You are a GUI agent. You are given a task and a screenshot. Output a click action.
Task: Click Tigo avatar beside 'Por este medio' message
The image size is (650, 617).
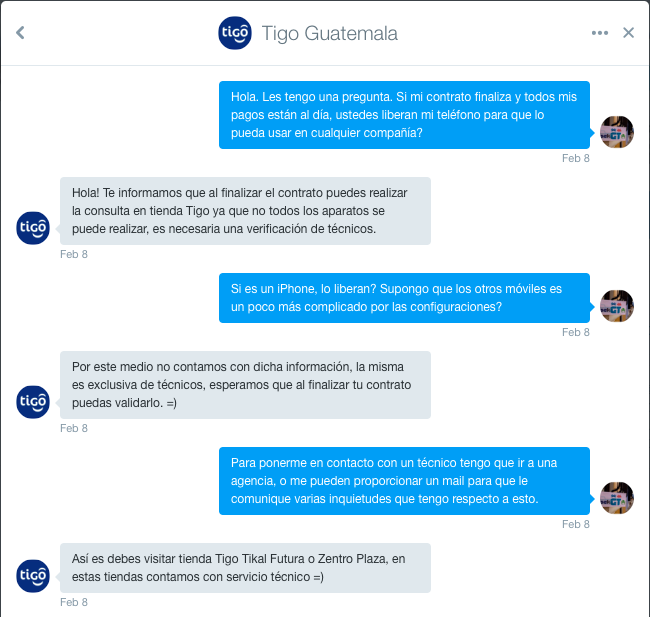click(33, 402)
